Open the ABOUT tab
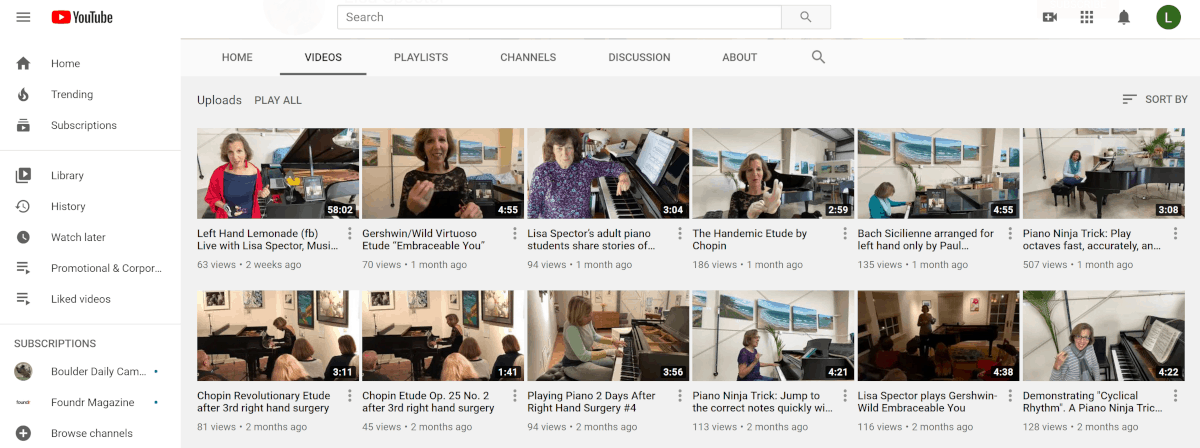 tap(740, 58)
